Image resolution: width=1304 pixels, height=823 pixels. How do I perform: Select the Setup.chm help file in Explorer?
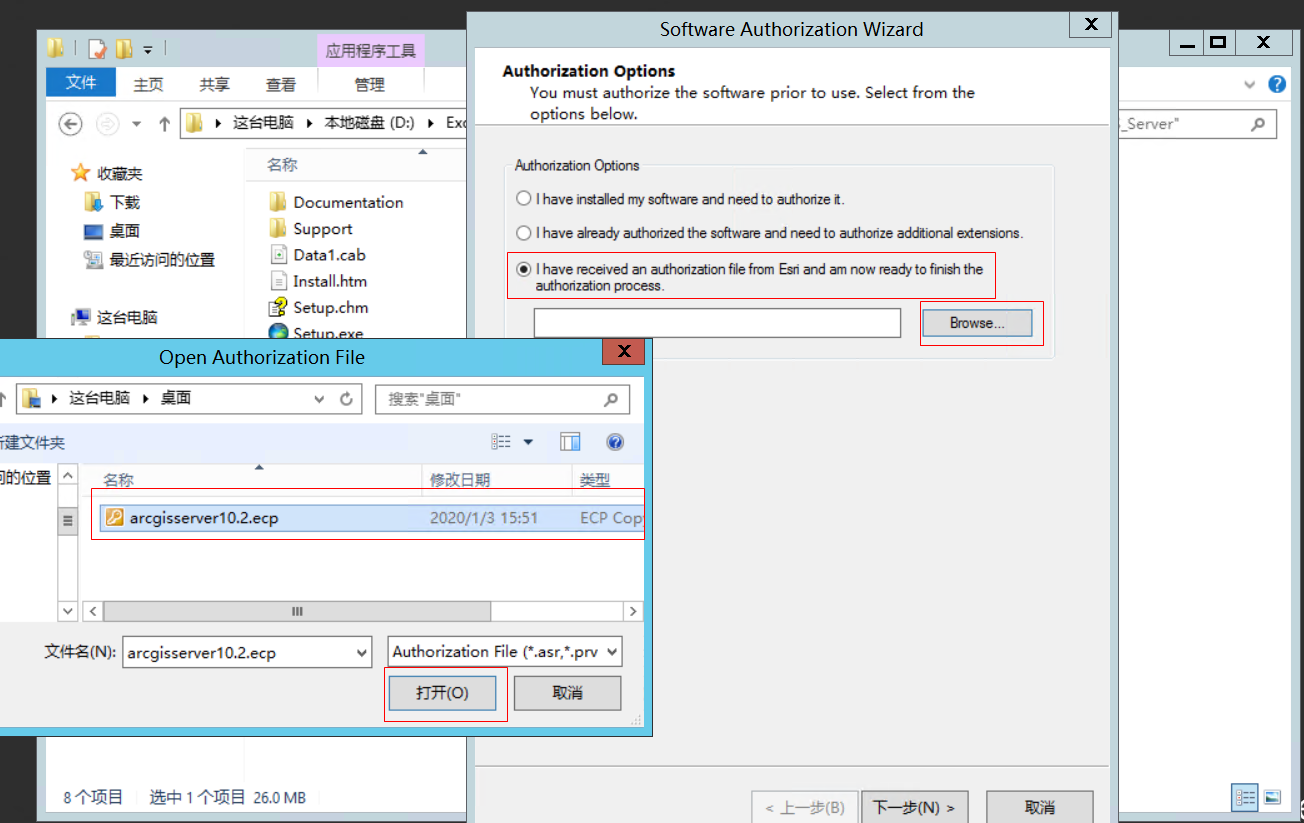coord(330,307)
